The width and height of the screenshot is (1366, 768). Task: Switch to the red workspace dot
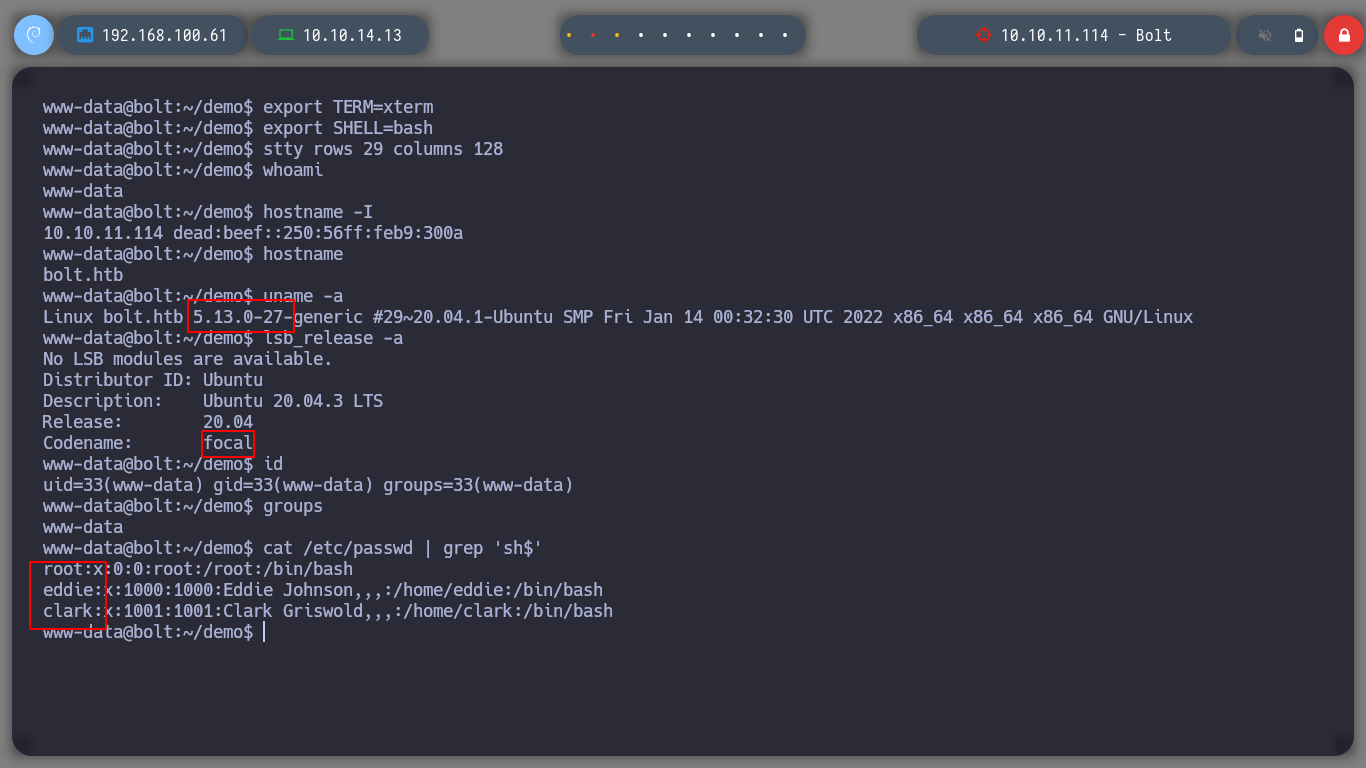pos(593,35)
